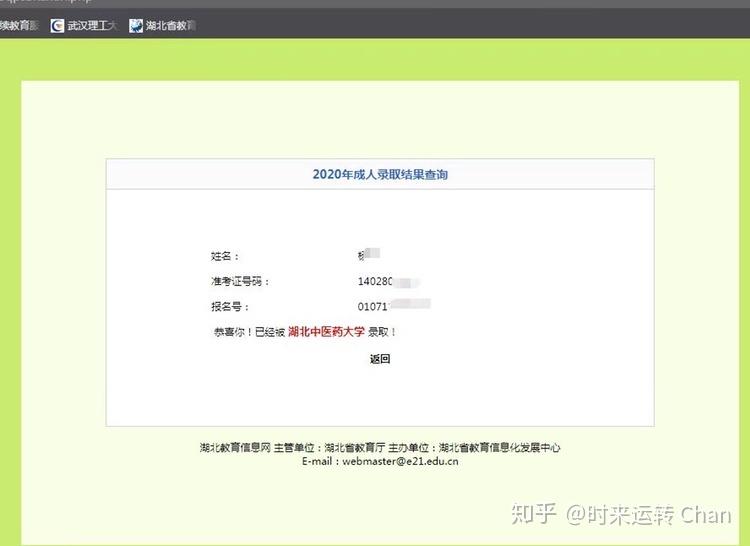This screenshot has height=546, width=750.
Task: Click the 140280 exam number value
Action: [375, 281]
